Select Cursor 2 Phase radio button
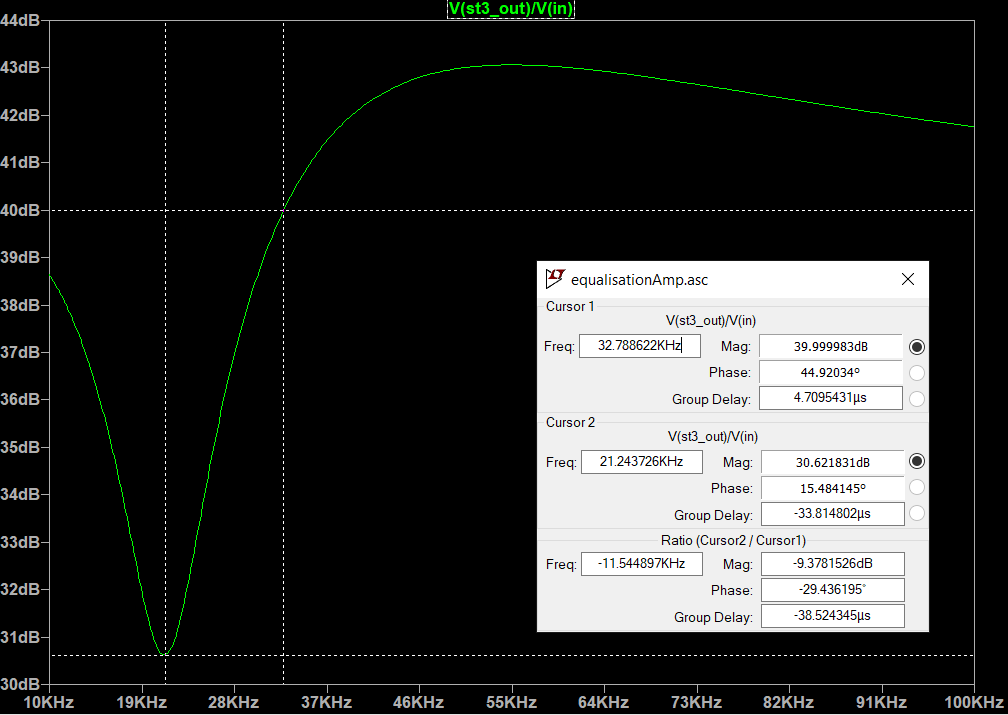 [917, 488]
